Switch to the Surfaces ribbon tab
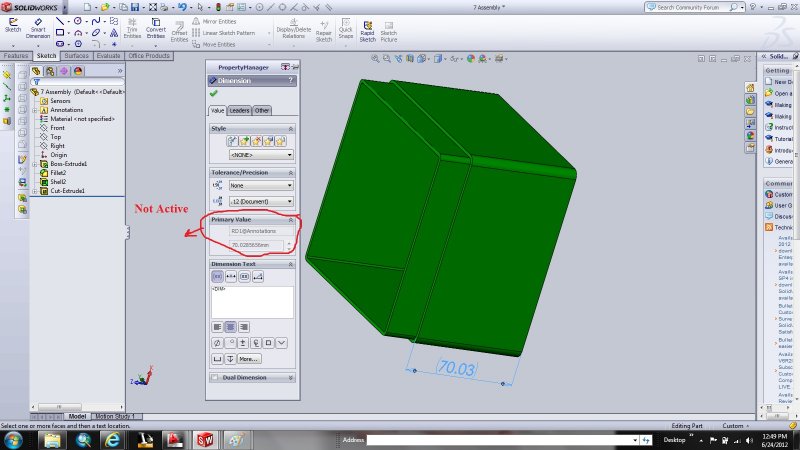Image resolution: width=800 pixels, height=450 pixels. click(x=77, y=56)
